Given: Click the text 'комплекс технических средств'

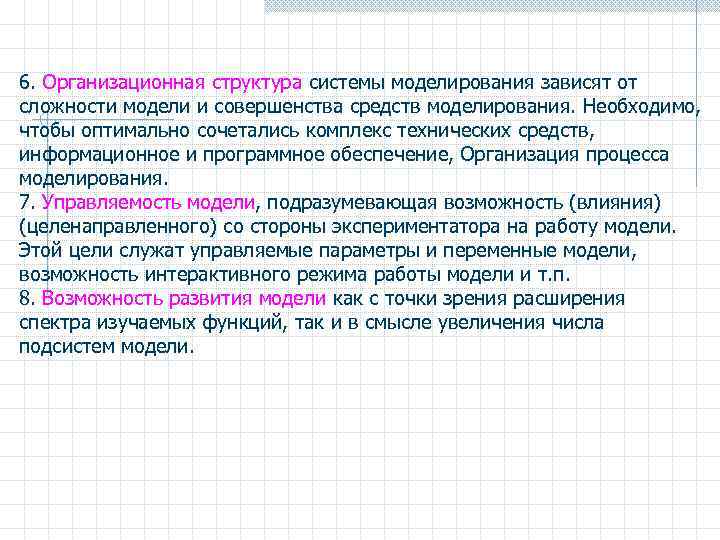Looking at the screenshot, I should click(447, 131).
